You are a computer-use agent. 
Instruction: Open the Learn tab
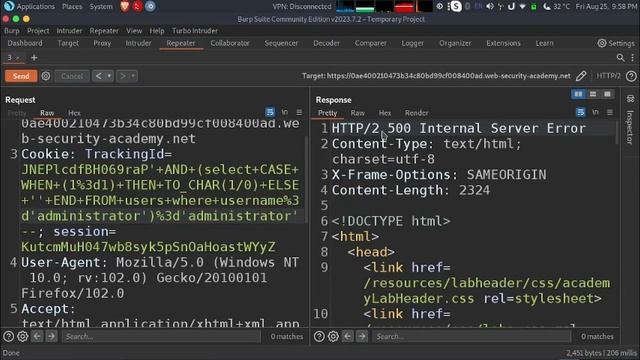544,43
